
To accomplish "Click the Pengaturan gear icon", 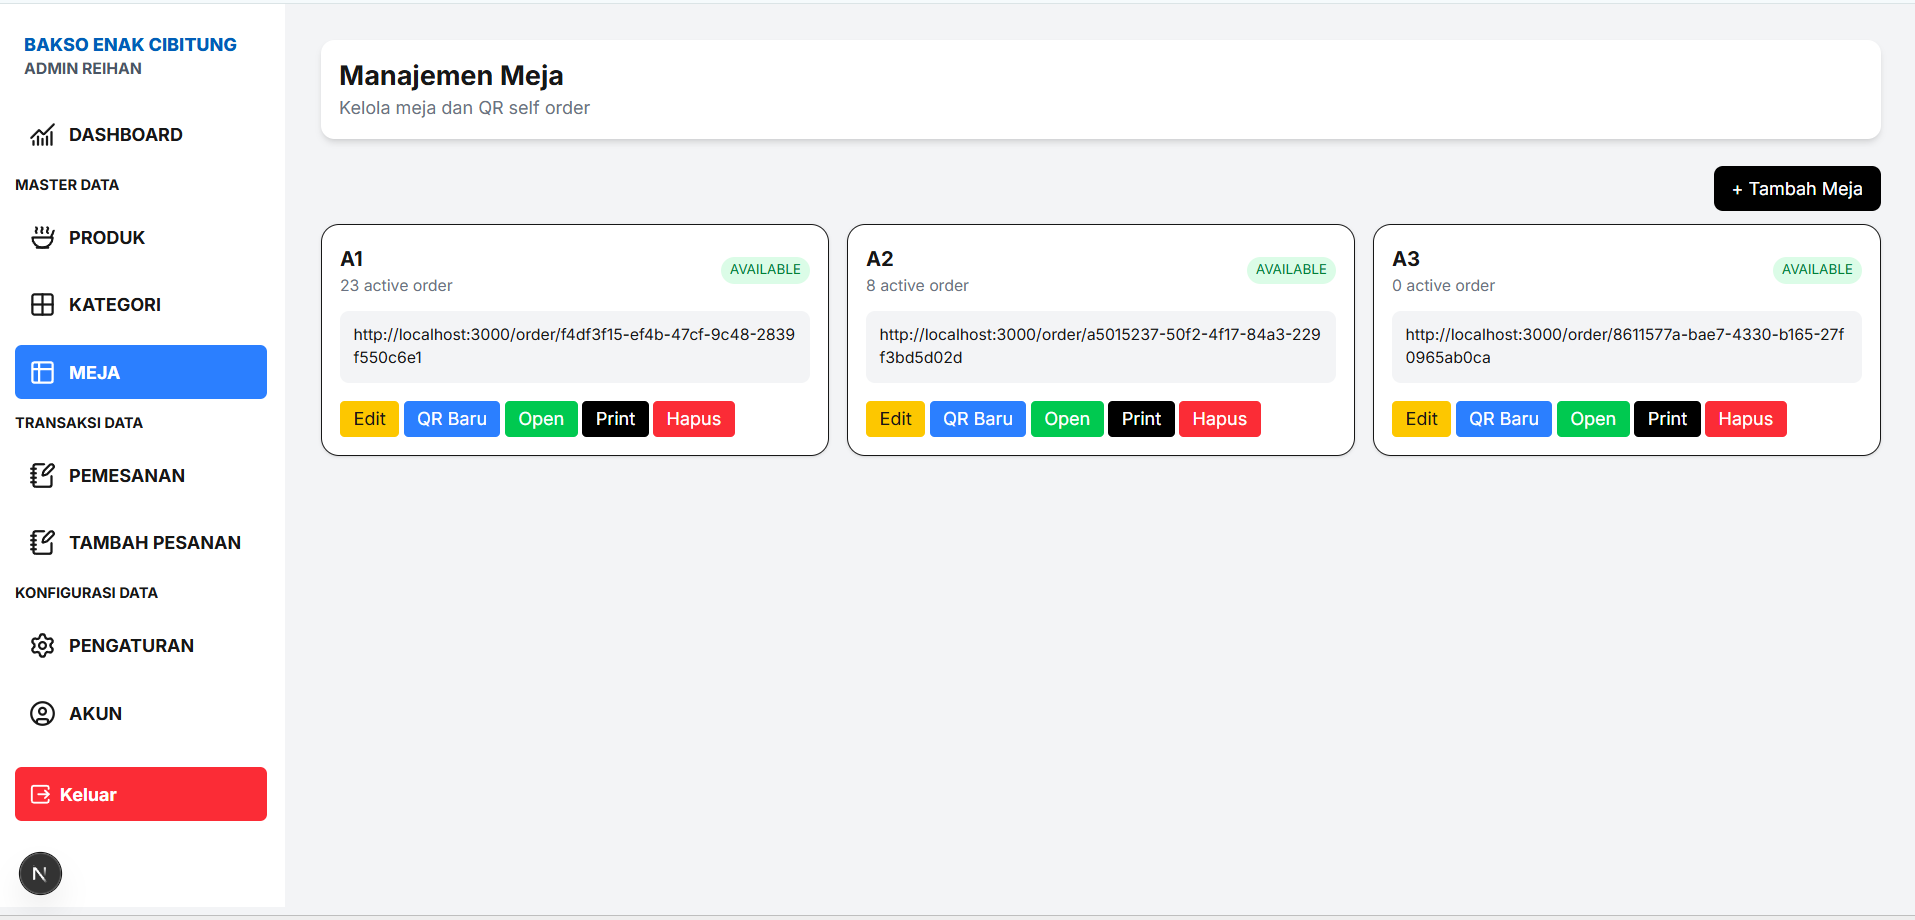I will coord(42,646).
